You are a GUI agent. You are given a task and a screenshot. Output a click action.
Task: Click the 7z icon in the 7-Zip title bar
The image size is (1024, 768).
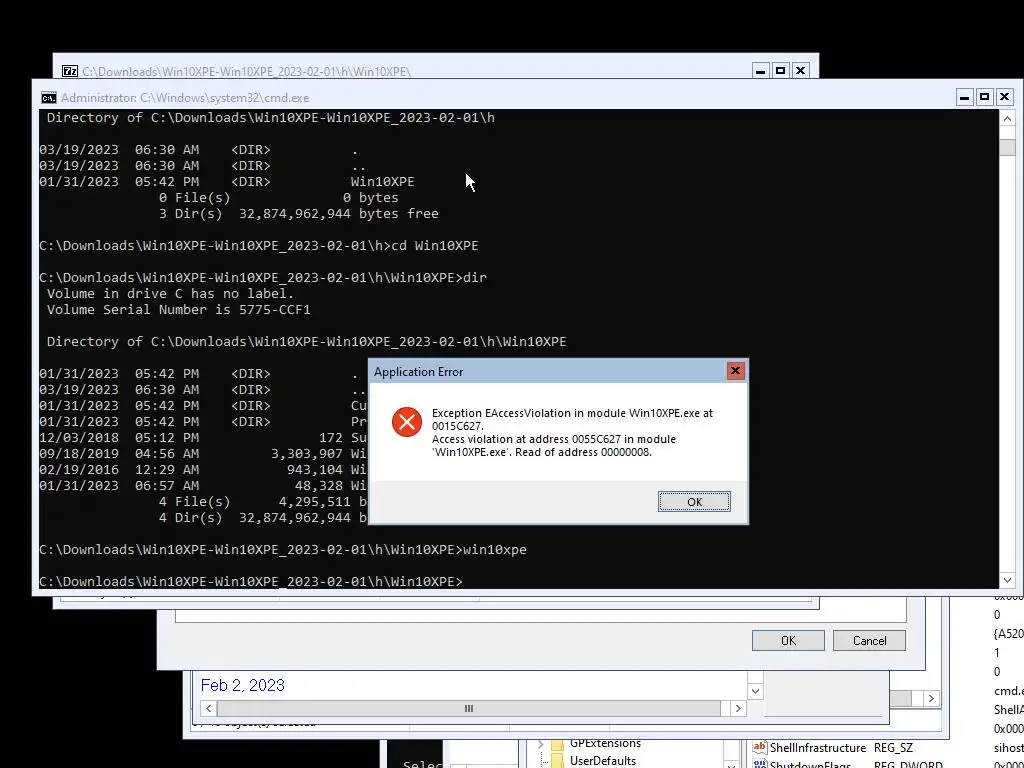point(70,71)
